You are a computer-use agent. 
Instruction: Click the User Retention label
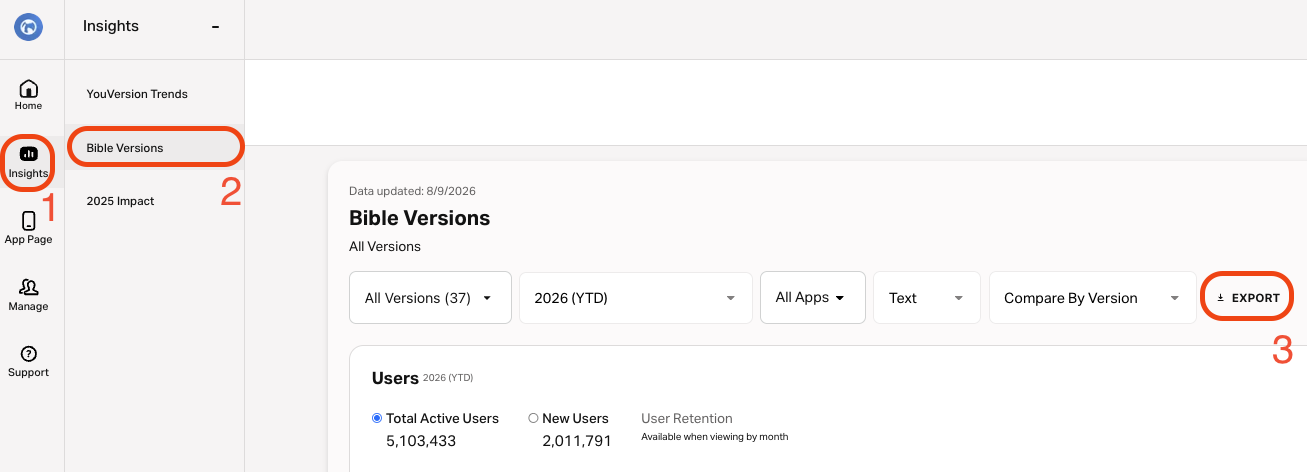pos(687,418)
